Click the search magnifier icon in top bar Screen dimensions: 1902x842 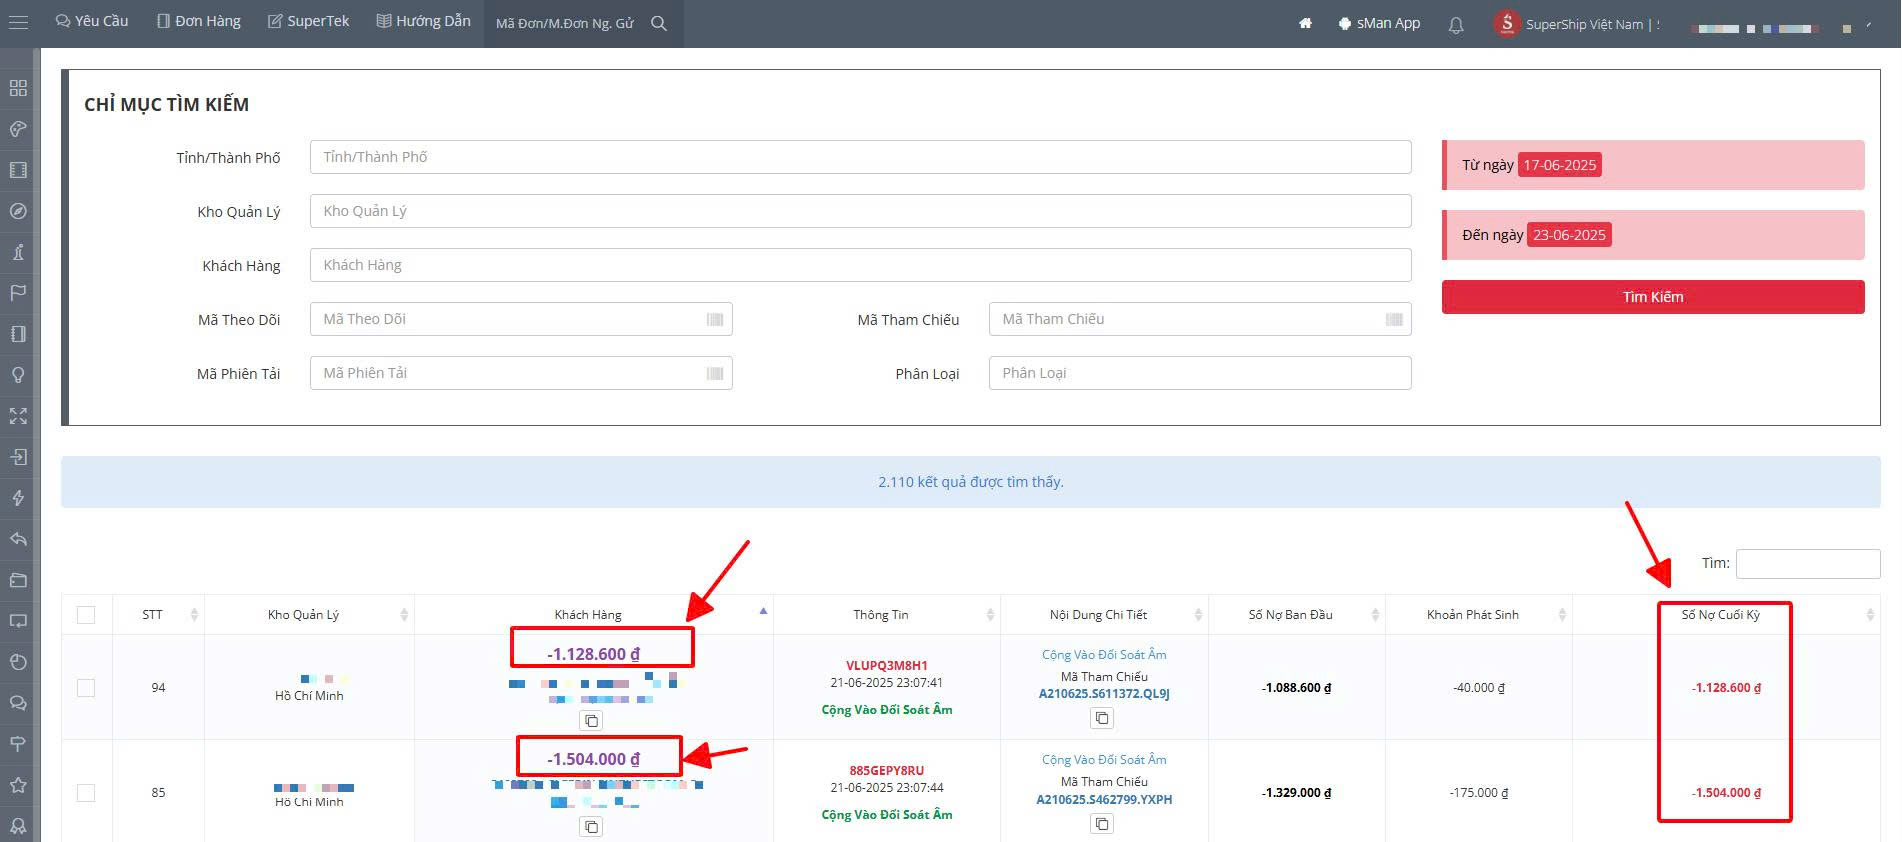[659, 23]
